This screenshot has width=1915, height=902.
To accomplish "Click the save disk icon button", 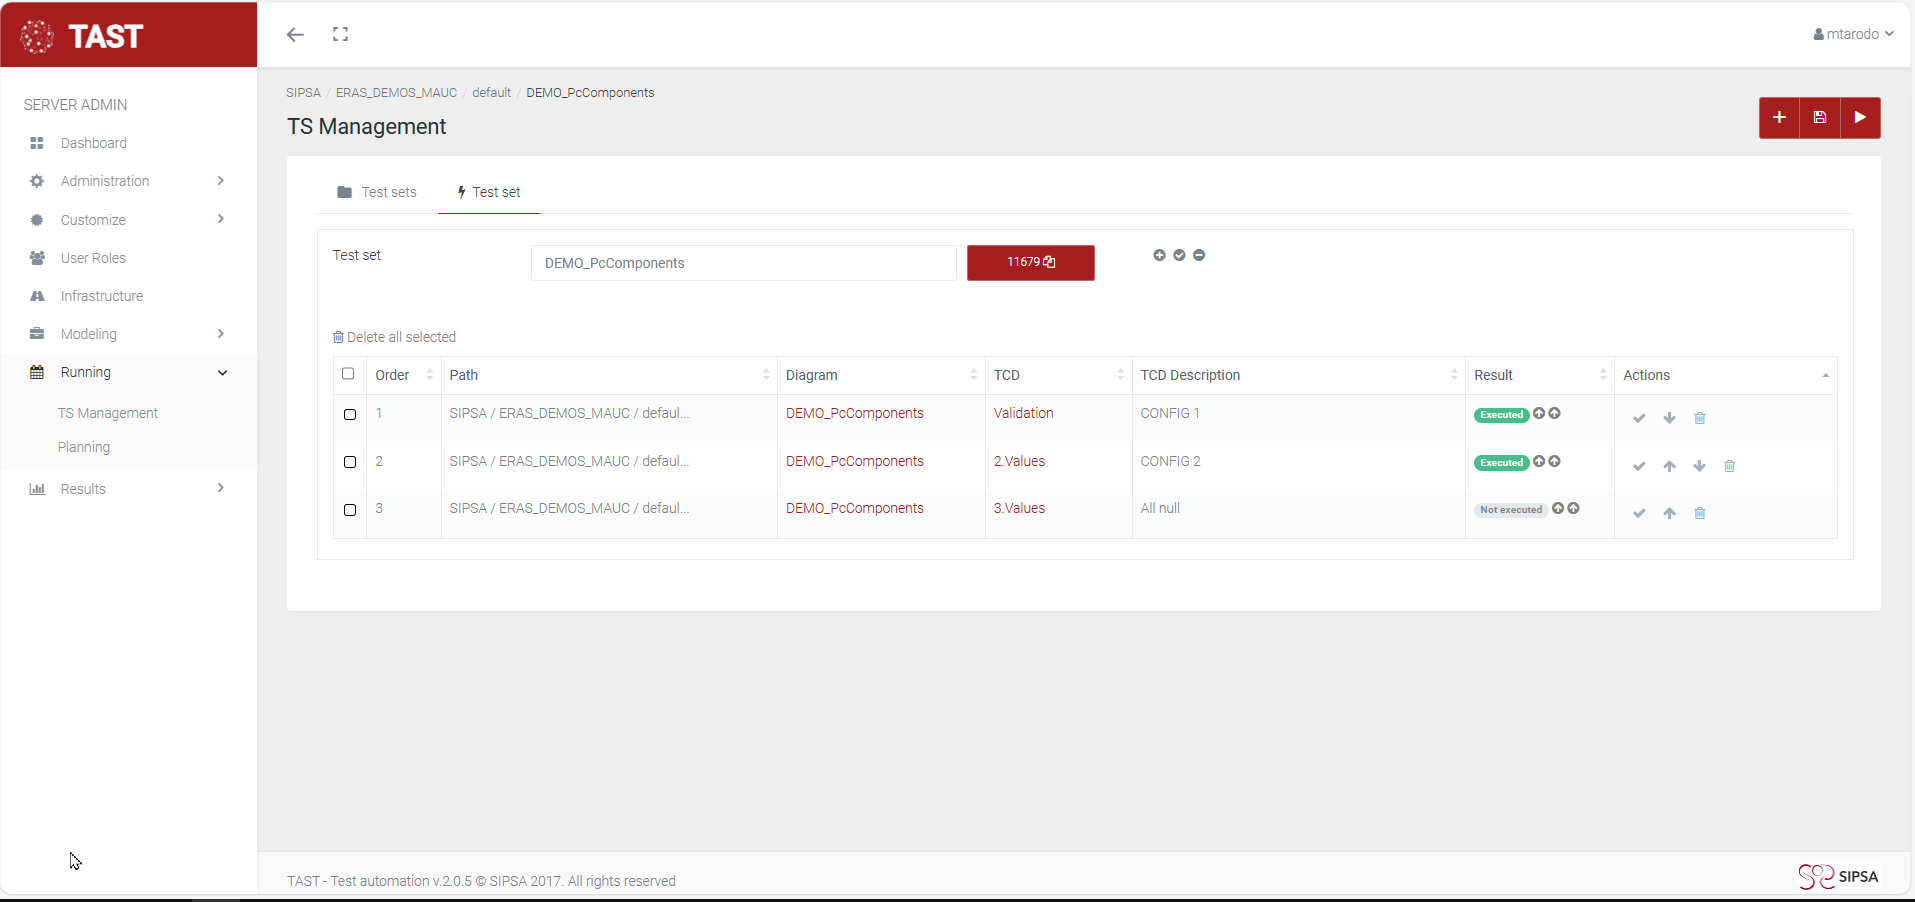I will [1820, 118].
